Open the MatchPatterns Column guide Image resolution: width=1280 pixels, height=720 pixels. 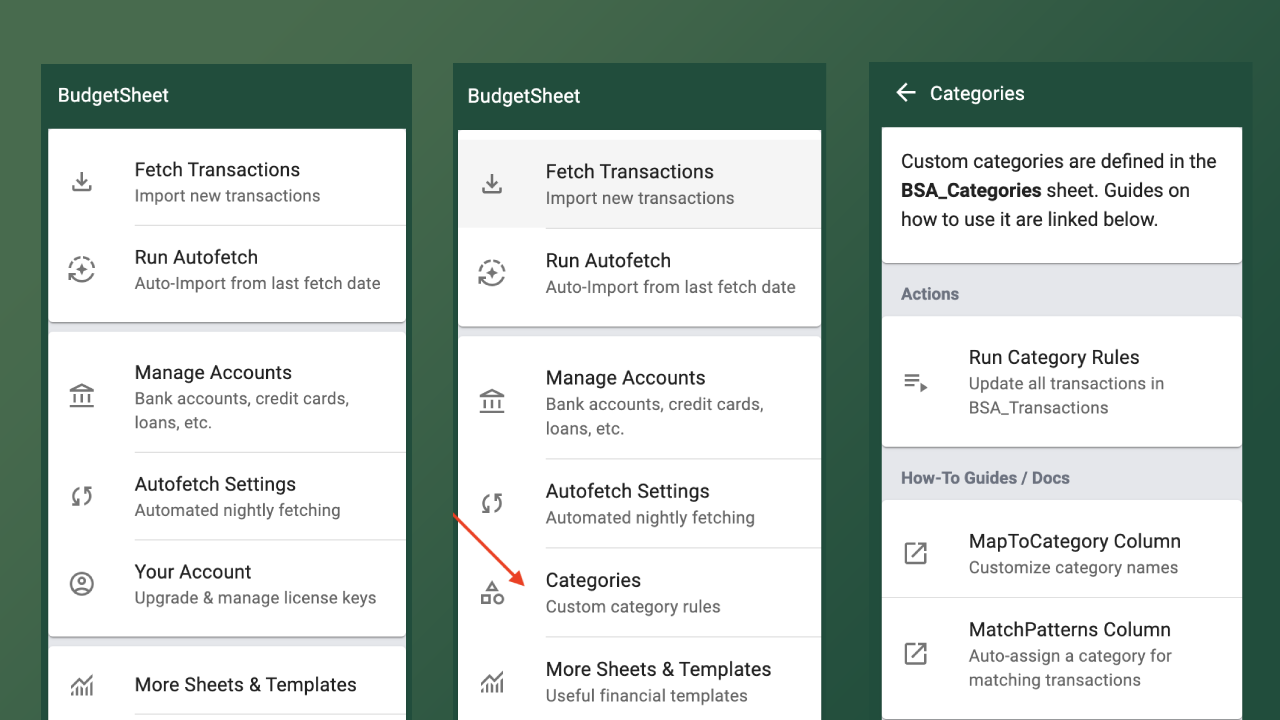point(1062,654)
